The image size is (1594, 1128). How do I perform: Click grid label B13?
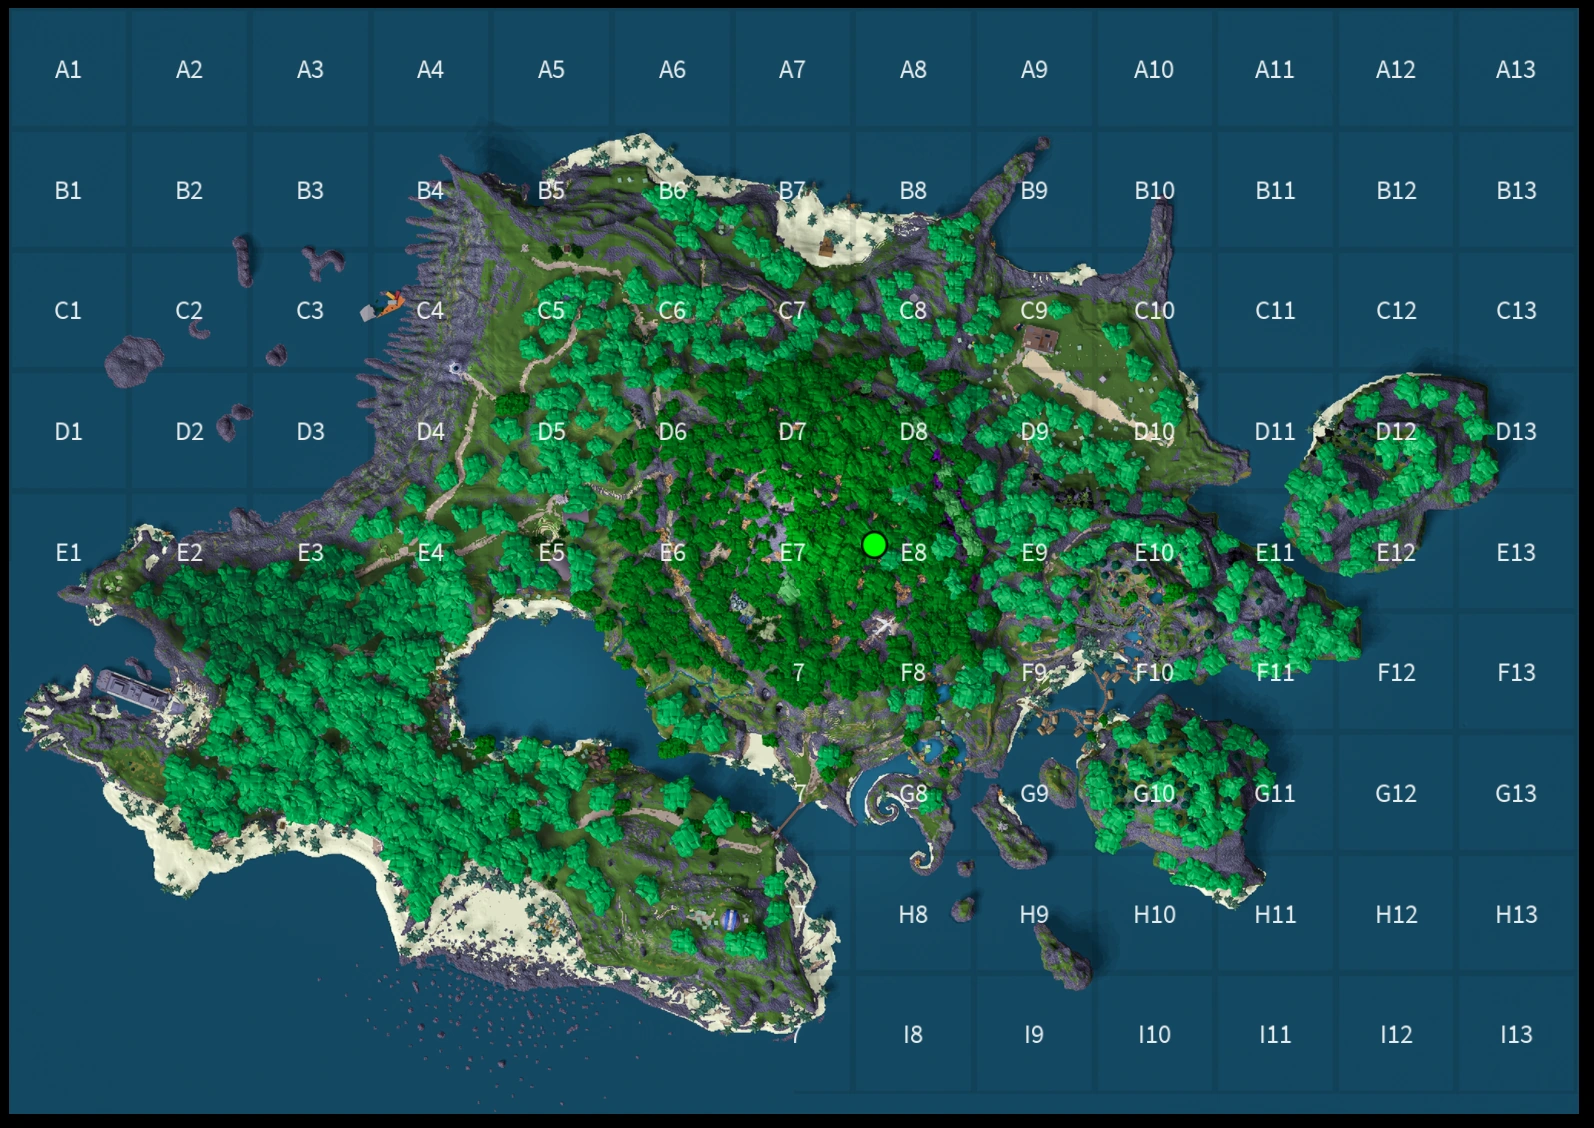[x=1516, y=191]
